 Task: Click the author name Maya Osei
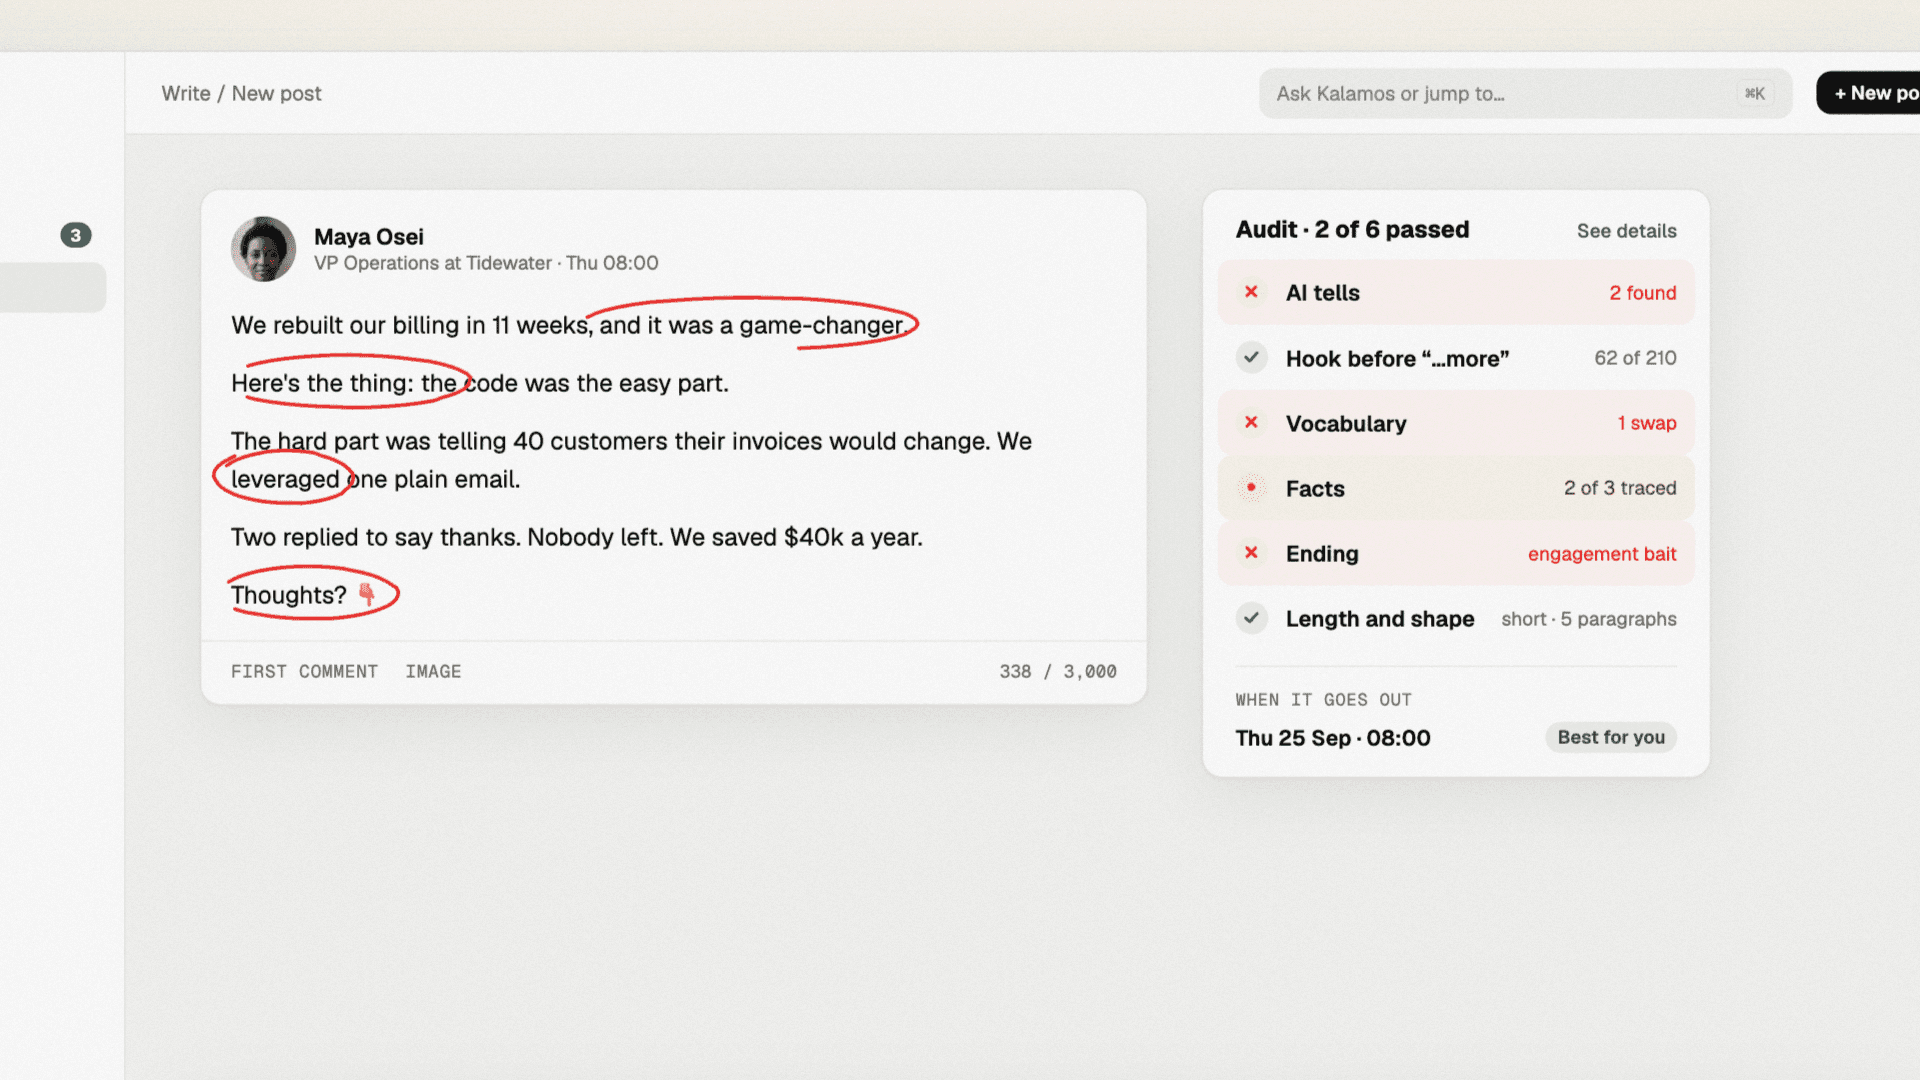click(x=369, y=237)
